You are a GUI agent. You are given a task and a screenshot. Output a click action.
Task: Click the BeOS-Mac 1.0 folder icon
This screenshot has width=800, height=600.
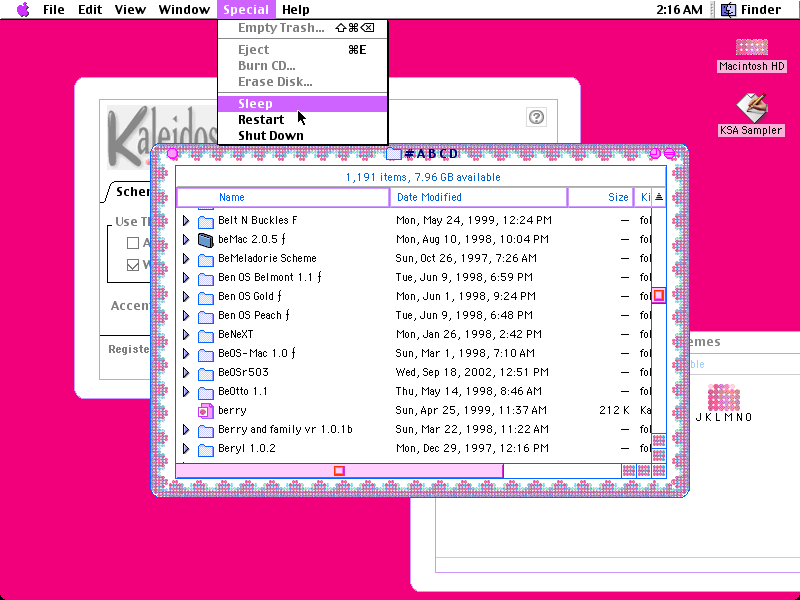pyautogui.click(x=206, y=354)
